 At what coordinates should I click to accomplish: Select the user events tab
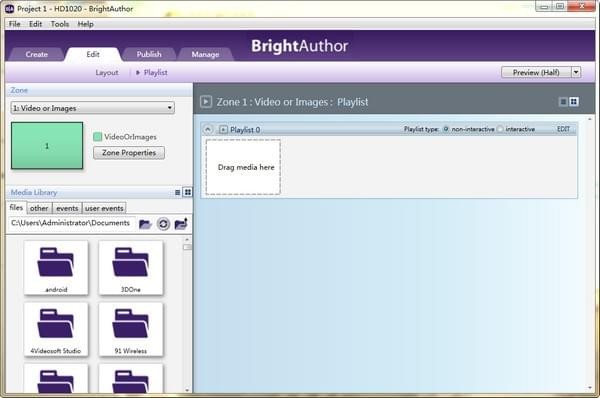(104, 208)
